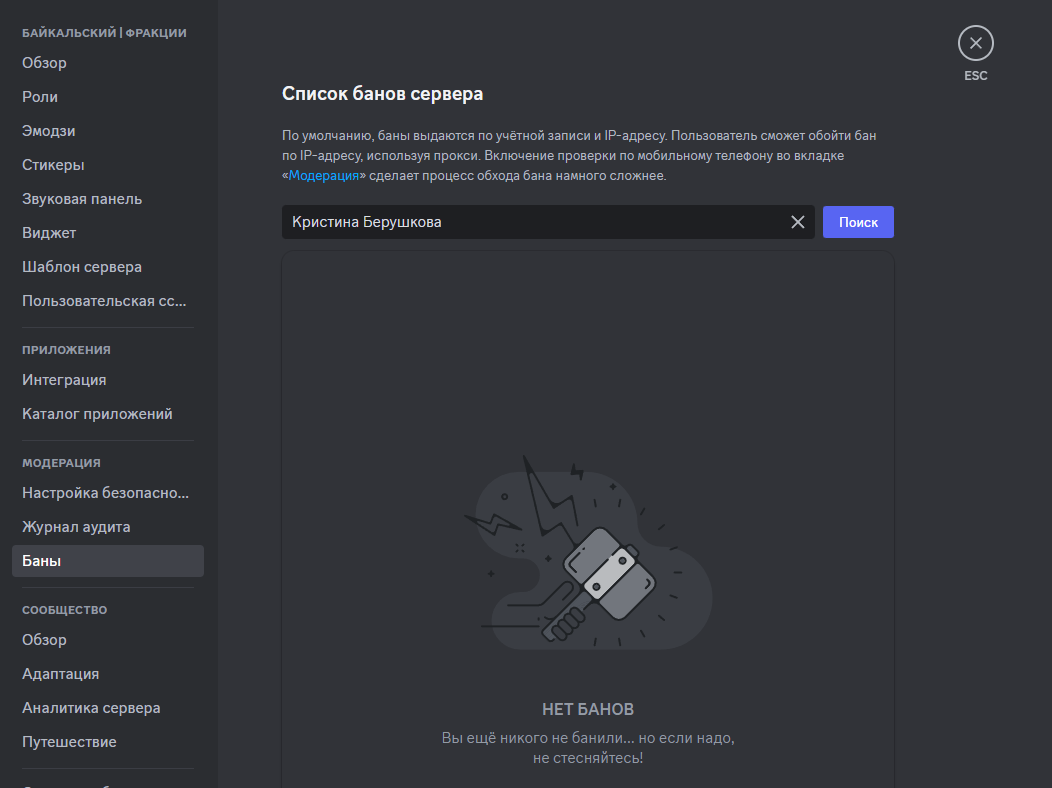Viewport: 1052px width, 788px height.
Task: Close settings with the ESC circle icon
Action: (x=975, y=44)
